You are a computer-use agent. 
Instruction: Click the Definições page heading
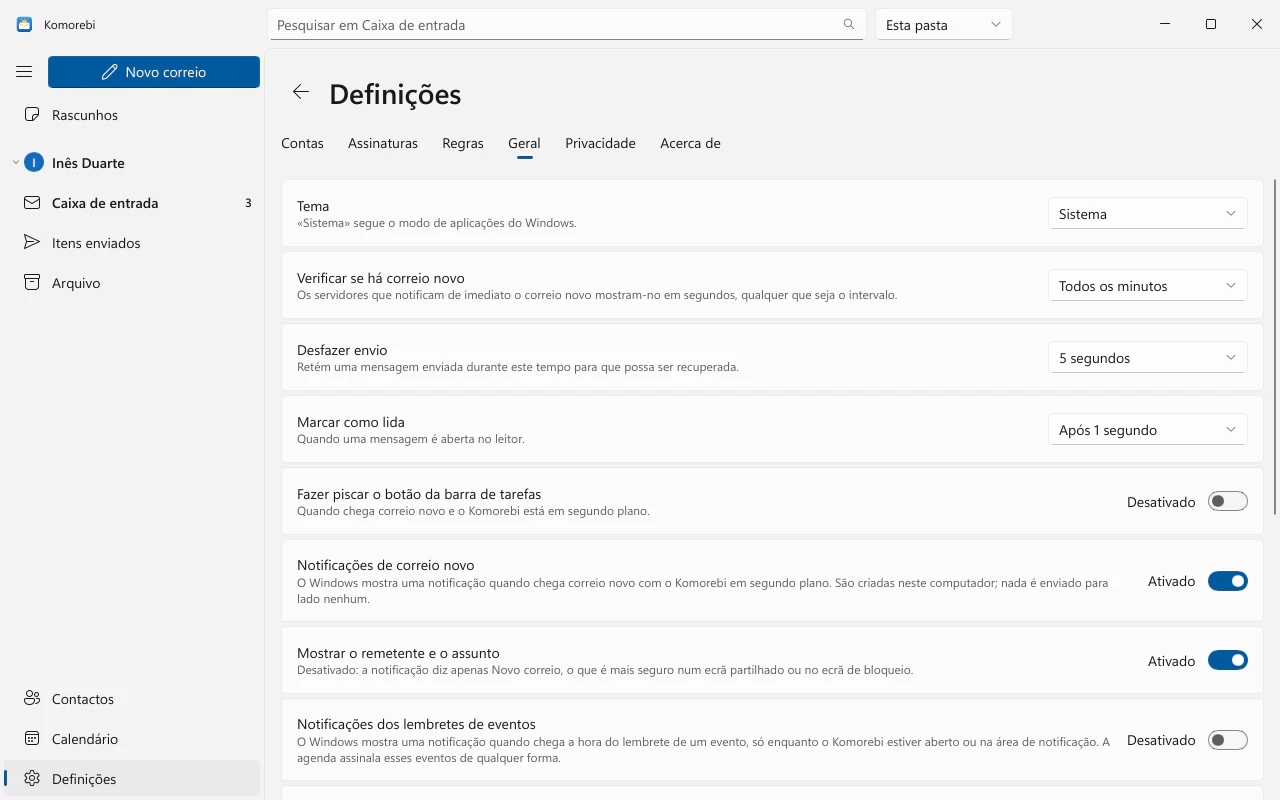(x=395, y=93)
